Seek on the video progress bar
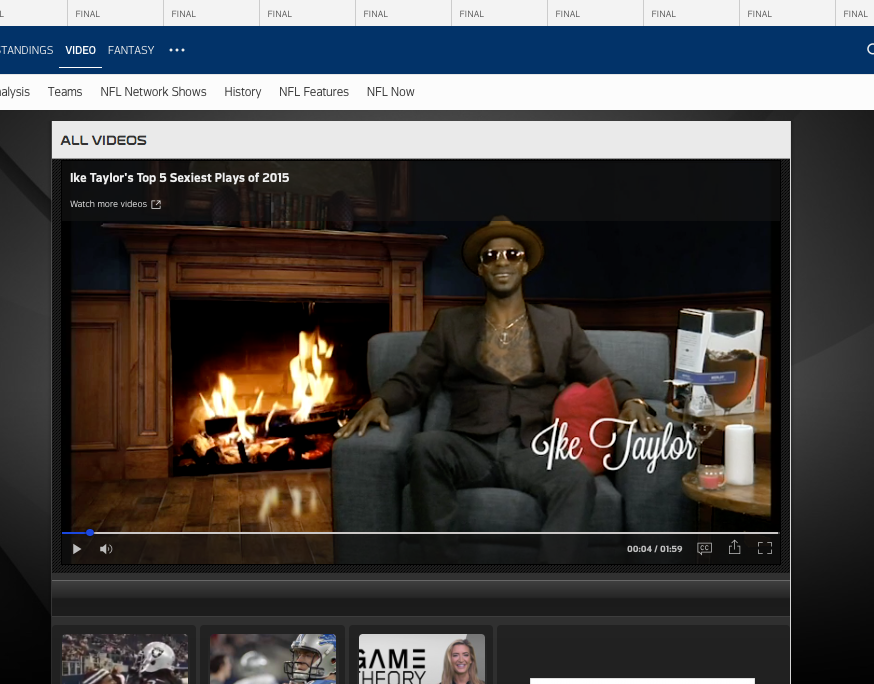The height and width of the screenshot is (684, 874). coord(420,533)
